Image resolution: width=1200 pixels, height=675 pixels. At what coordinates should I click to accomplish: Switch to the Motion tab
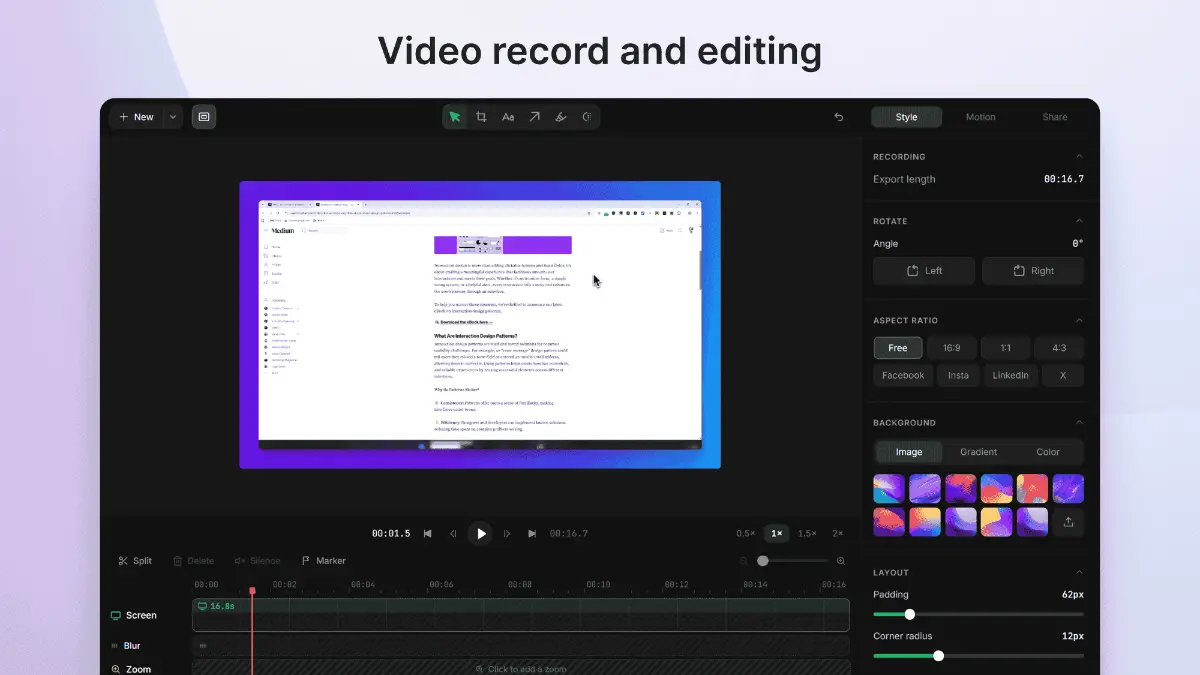coord(980,117)
